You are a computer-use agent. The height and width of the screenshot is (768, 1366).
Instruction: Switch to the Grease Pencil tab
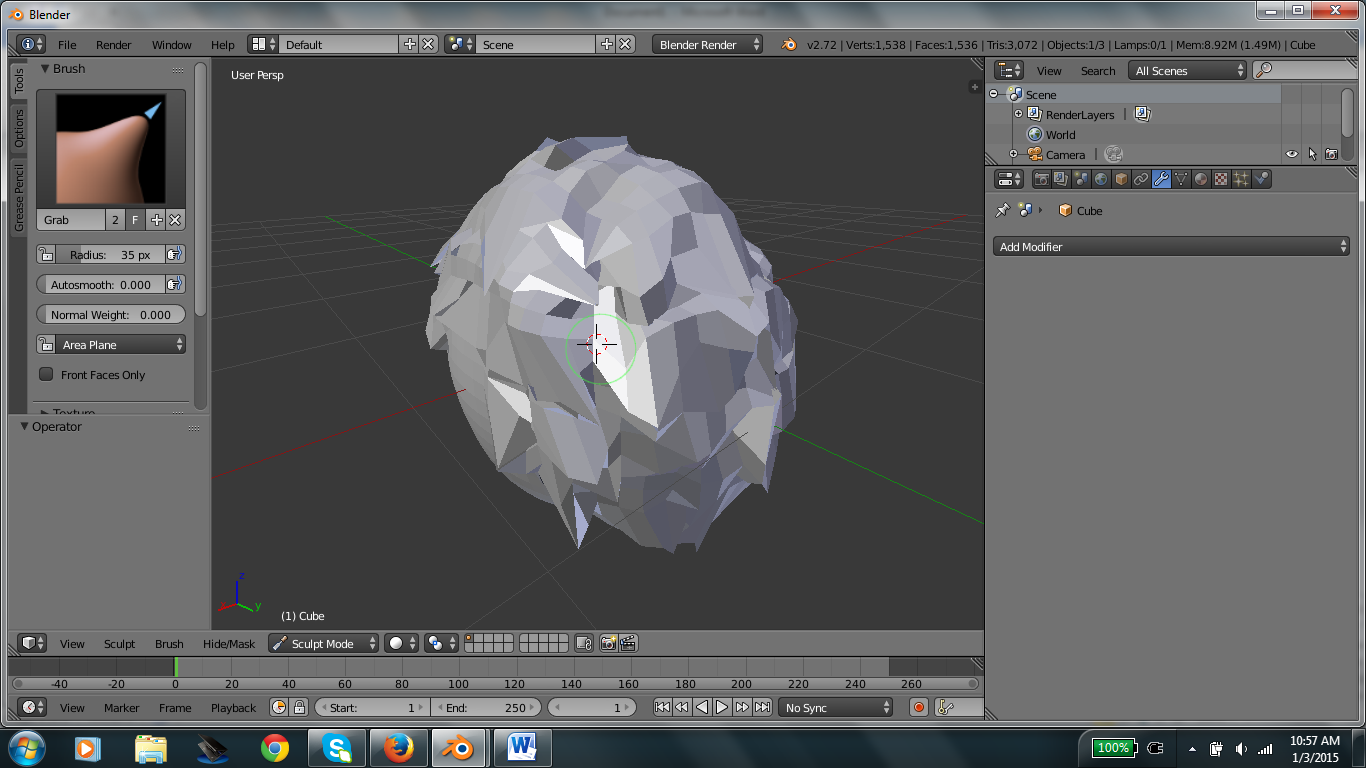click(x=19, y=198)
